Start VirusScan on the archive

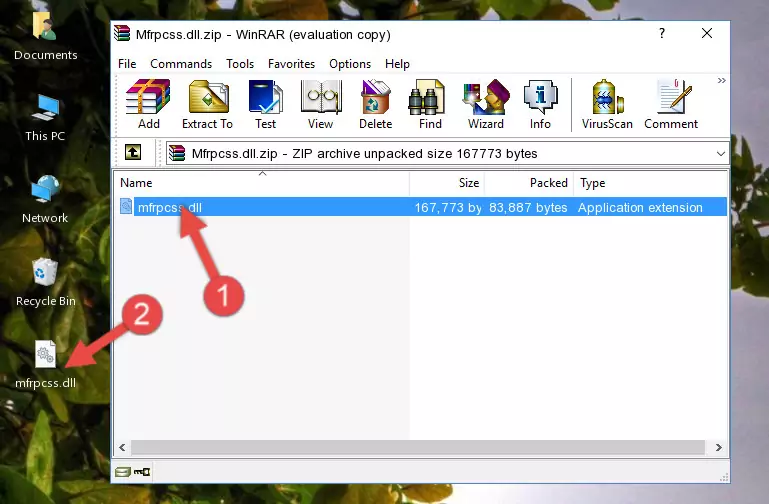coord(607,104)
